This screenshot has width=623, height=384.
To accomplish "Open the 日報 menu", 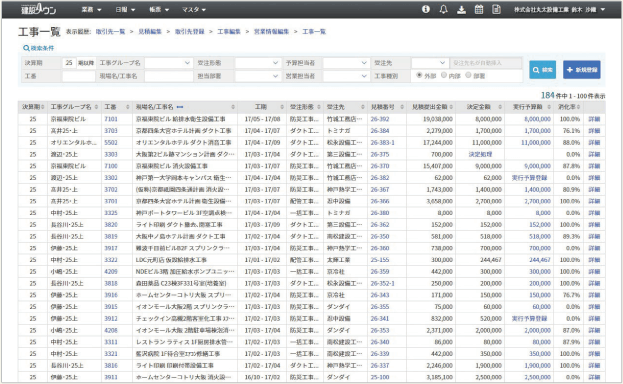I will (125, 10).
